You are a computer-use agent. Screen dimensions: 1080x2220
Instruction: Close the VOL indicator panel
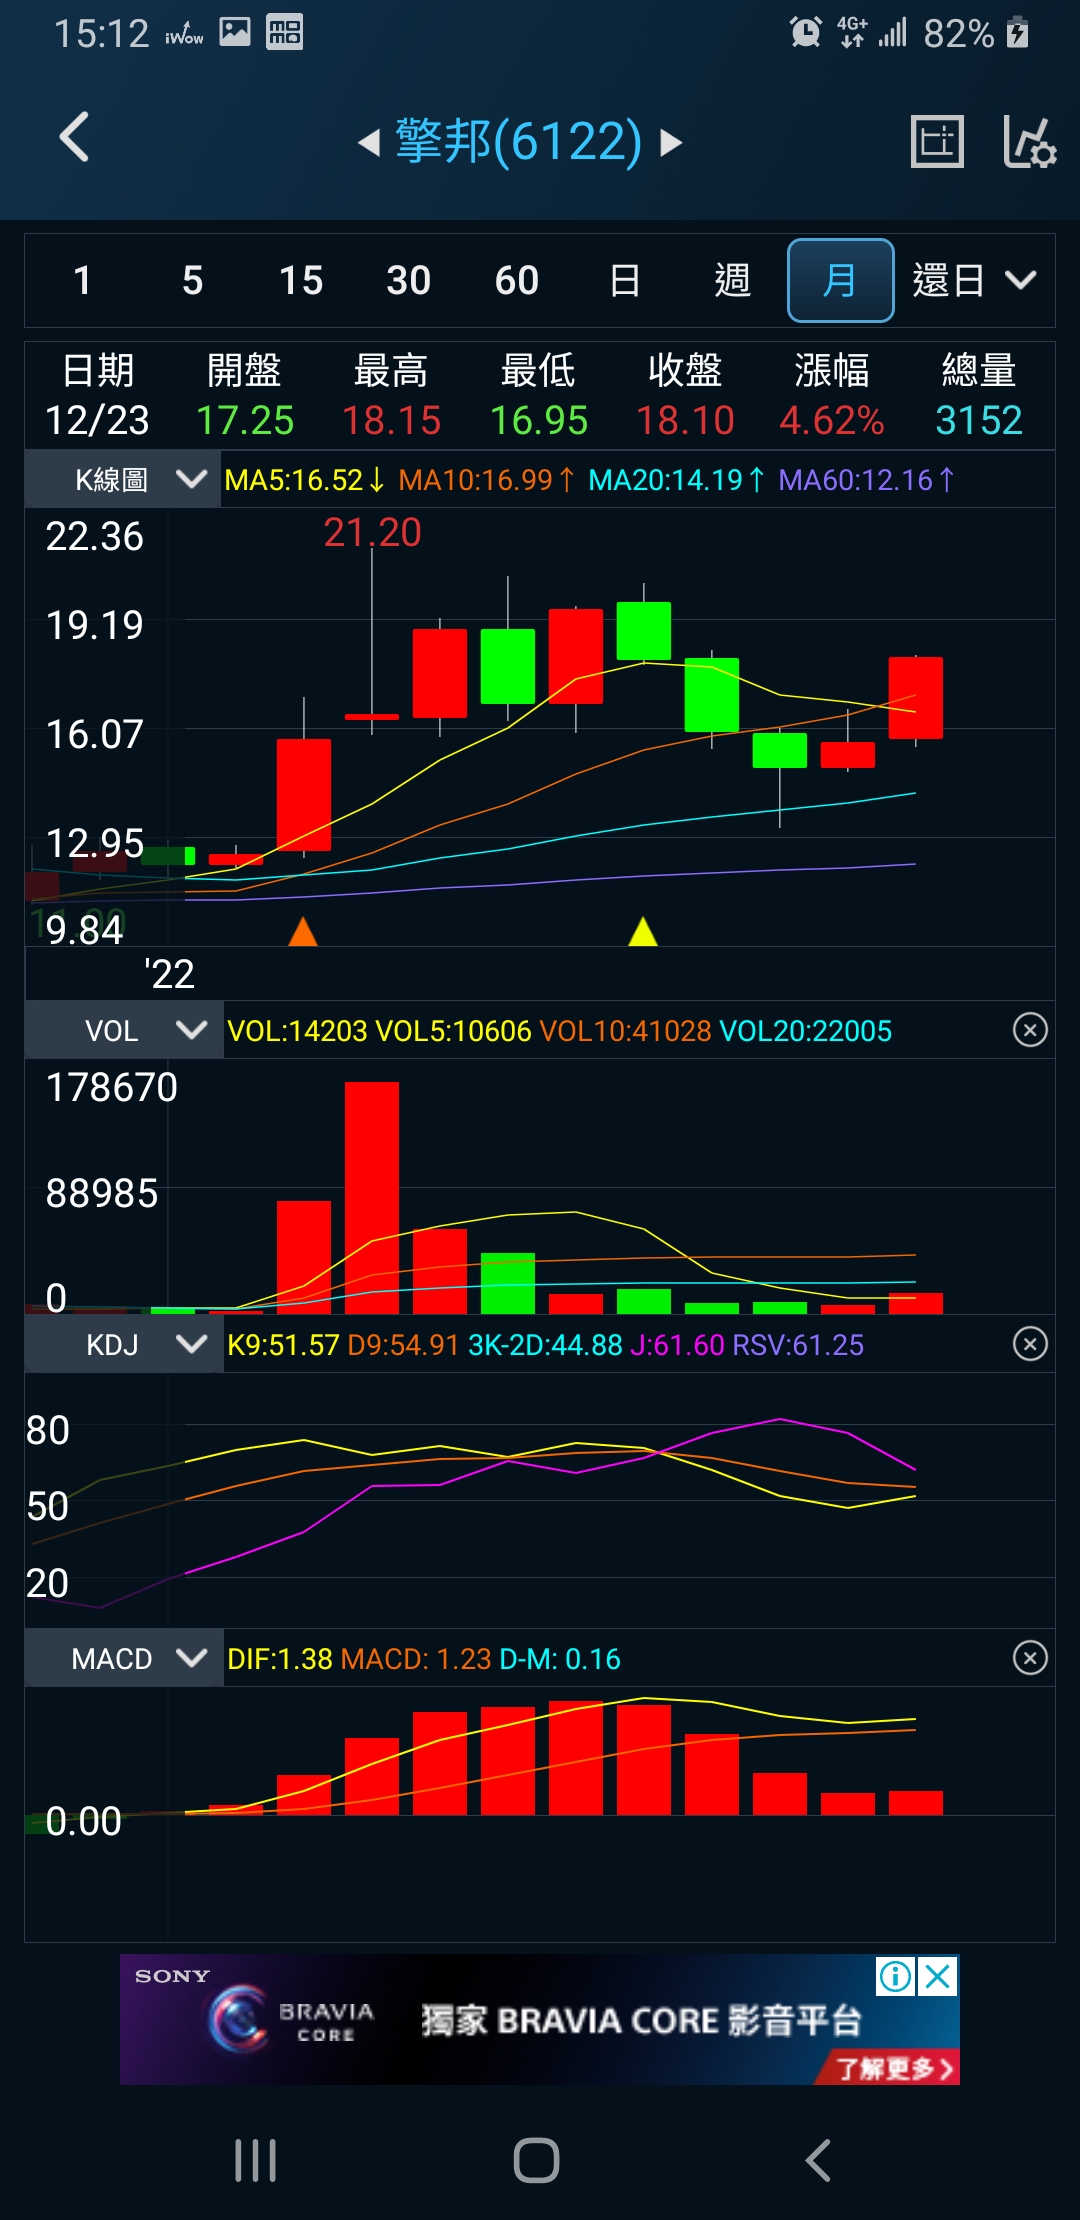1030,1029
